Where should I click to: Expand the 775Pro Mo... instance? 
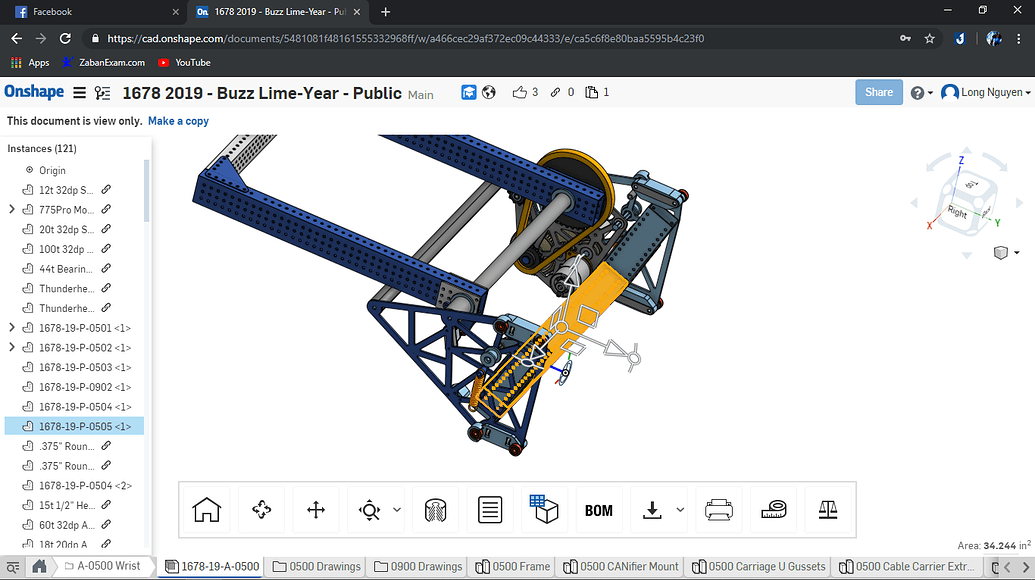point(12,210)
